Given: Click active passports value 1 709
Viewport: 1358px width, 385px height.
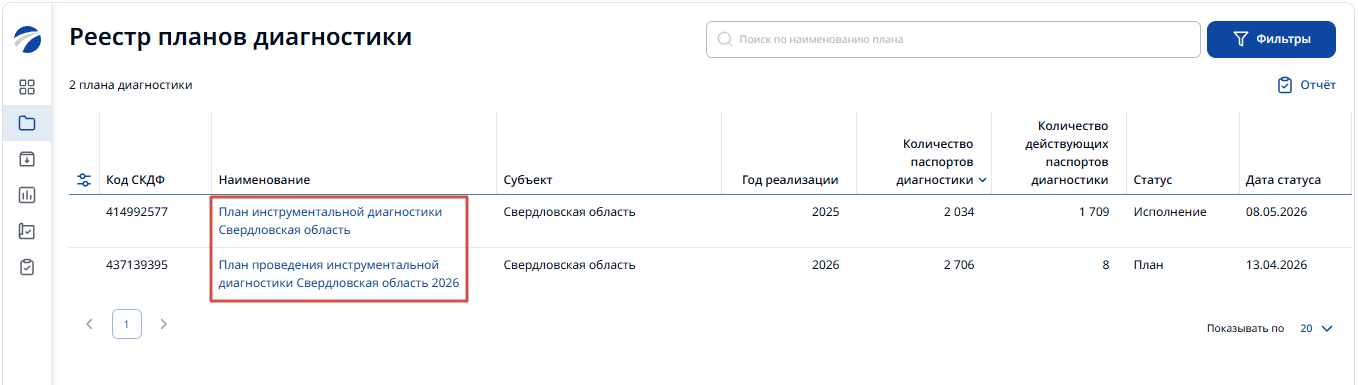Looking at the screenshot, I should pos(1093,212).
